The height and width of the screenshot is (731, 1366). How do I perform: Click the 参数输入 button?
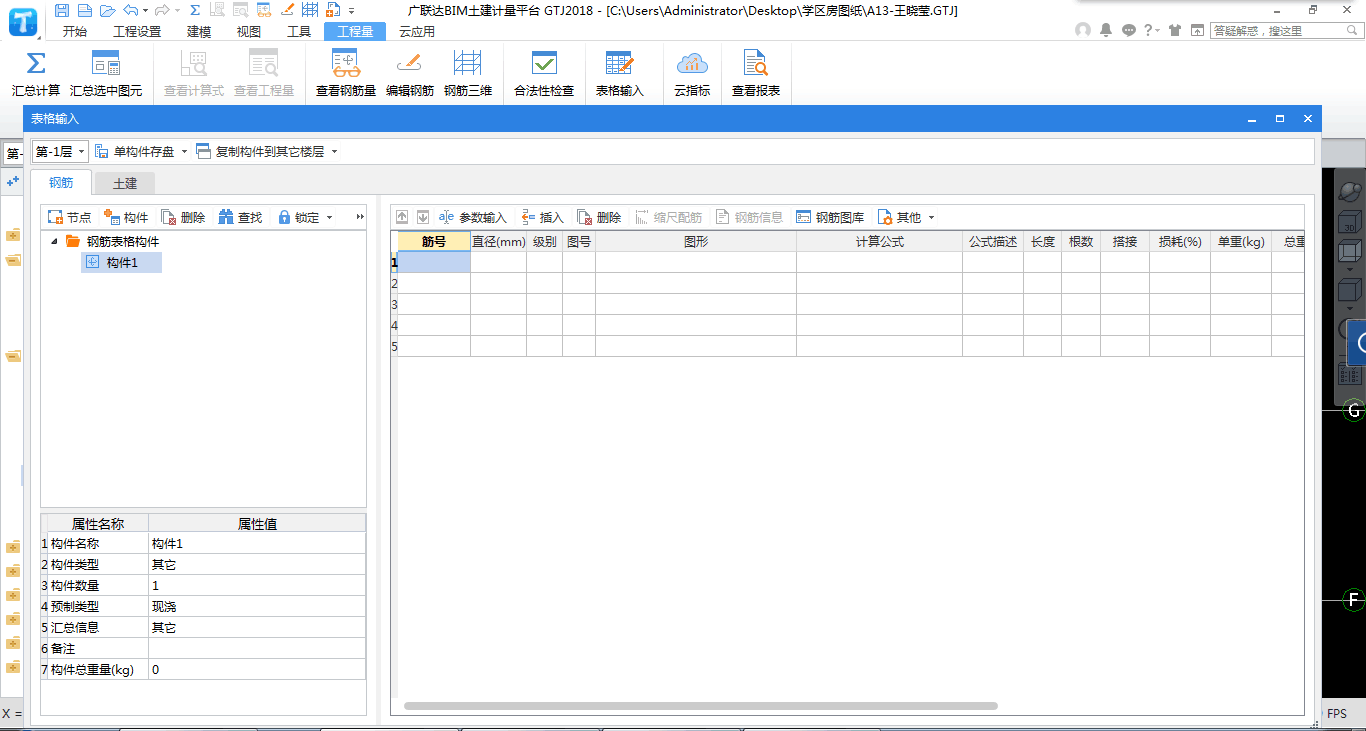coord(473,217)
